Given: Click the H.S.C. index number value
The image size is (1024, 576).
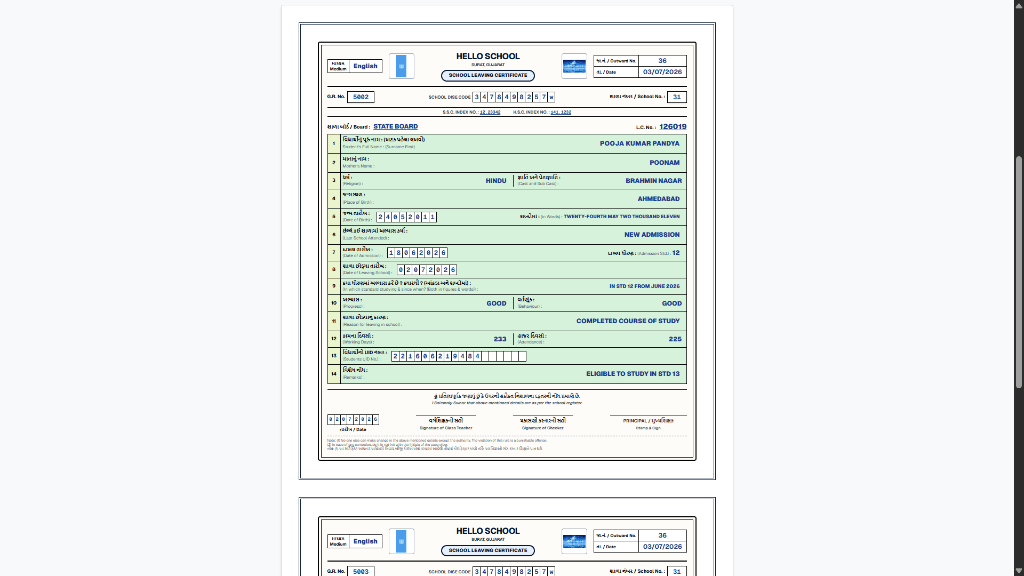Looking at the screenshot, I should pyautogui.click(x=560, y=112).
